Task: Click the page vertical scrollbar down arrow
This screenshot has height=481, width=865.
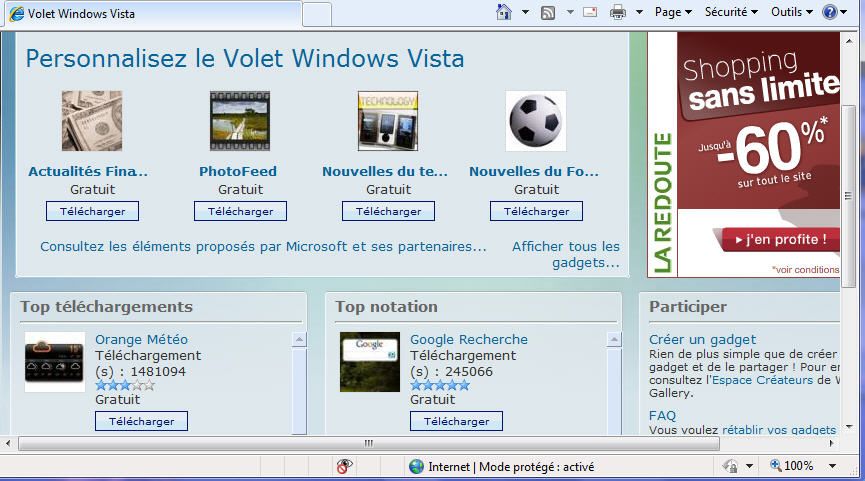Action: [848, 427]
